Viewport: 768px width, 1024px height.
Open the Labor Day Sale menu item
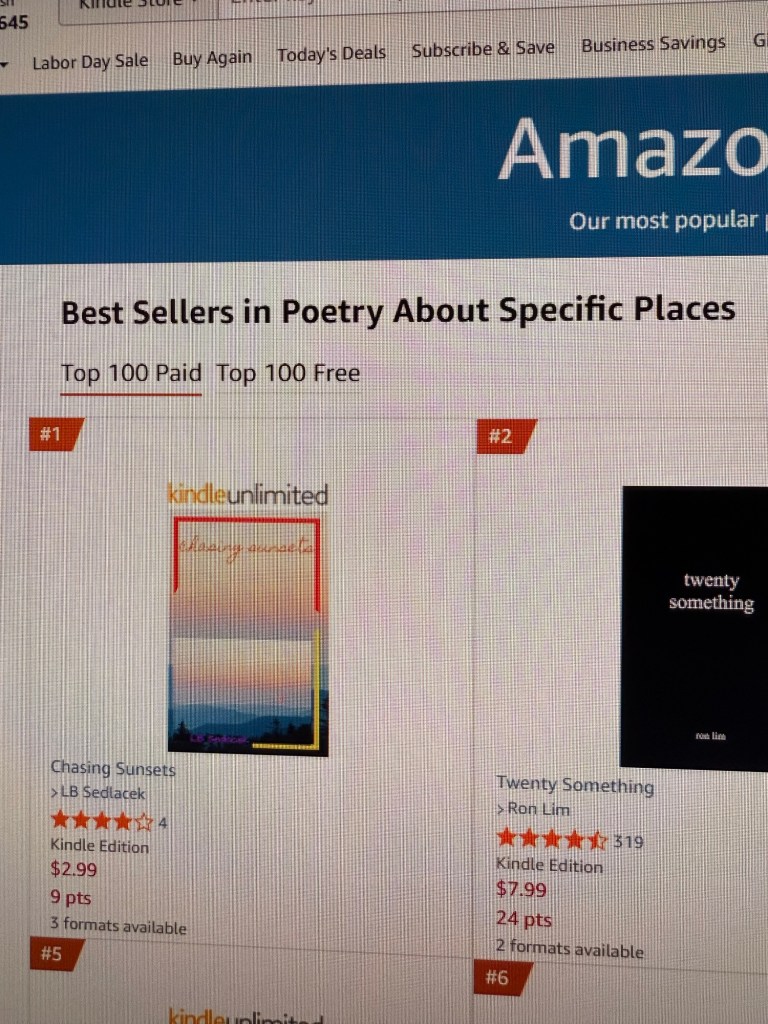click(90, 61)
